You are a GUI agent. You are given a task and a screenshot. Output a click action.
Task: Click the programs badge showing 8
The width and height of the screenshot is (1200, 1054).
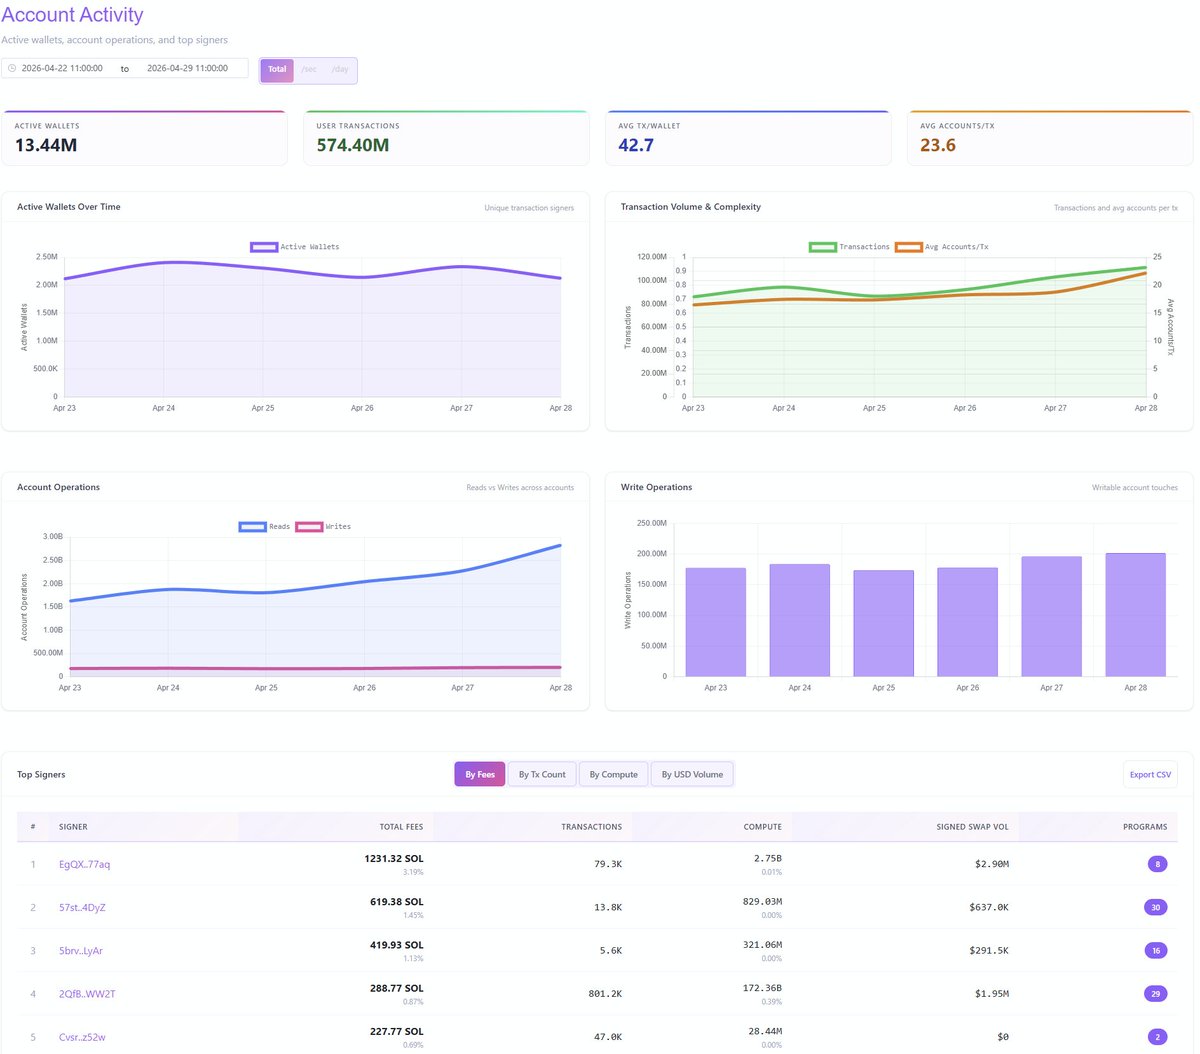coord(1157,864)
